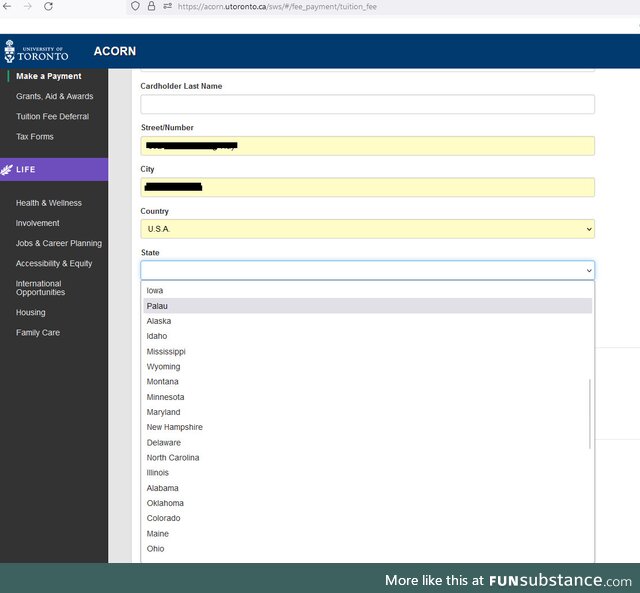The width and height of the screenshot is (640, 593).
Task: Open Grants, Aid & Awards
Action: pyautogui.click(x=55, y=96)
